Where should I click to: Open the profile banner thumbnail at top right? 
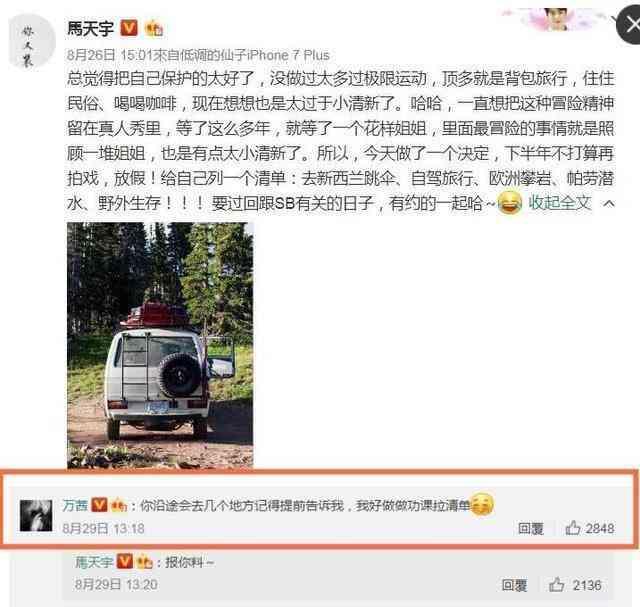[x=554, y=18]
